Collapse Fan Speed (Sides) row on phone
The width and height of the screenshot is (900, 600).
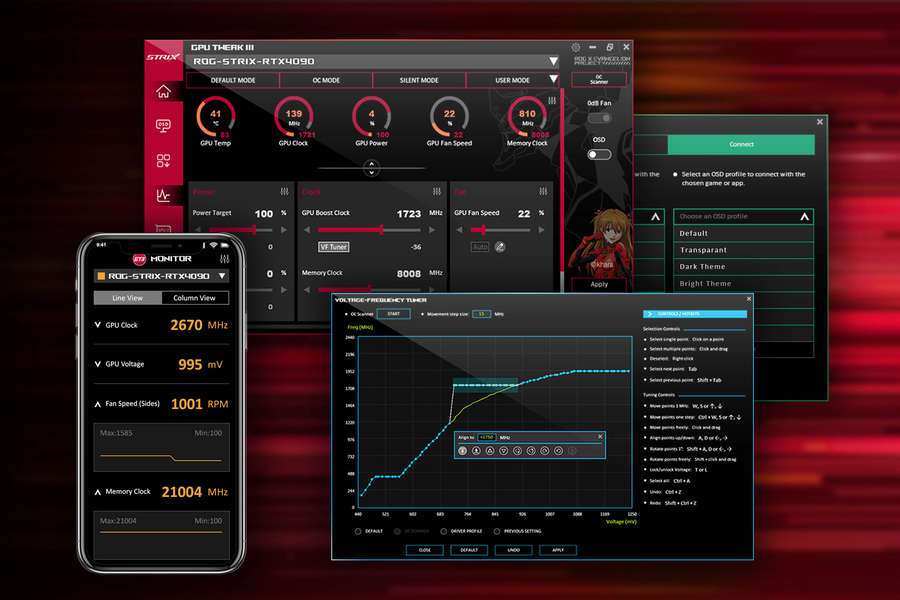[x=98, y=404]
